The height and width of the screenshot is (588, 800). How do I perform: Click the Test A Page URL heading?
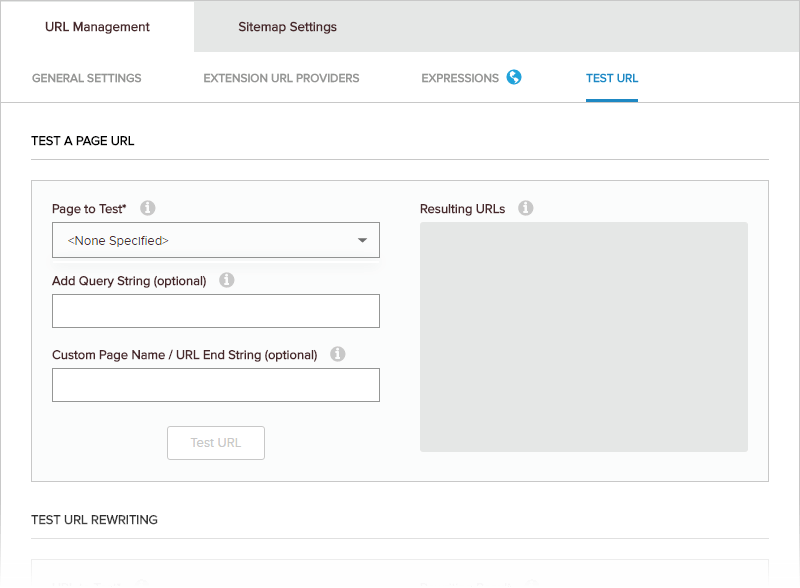coord(83,141)
